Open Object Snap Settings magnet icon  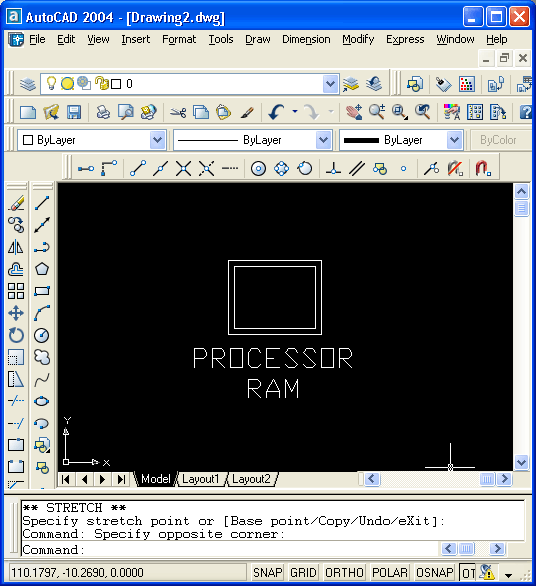click(x=483, y=169)
